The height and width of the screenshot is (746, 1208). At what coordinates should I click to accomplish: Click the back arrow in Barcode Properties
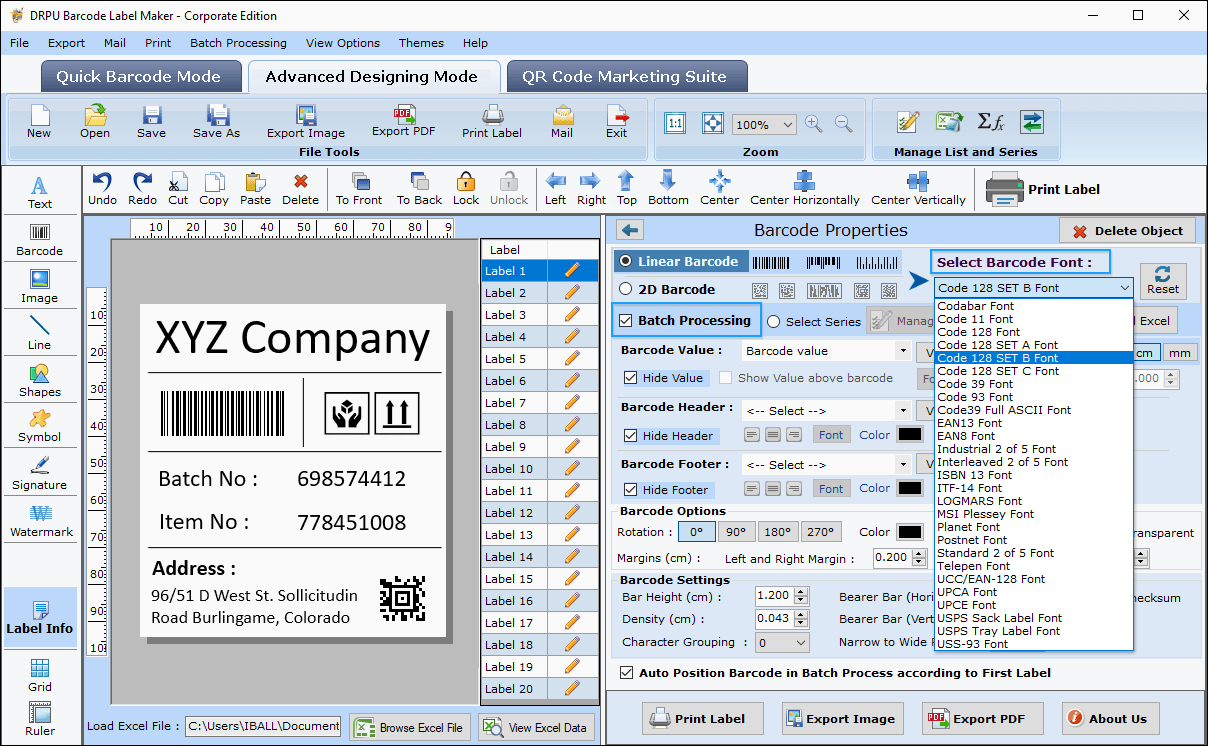coord(630,230)
